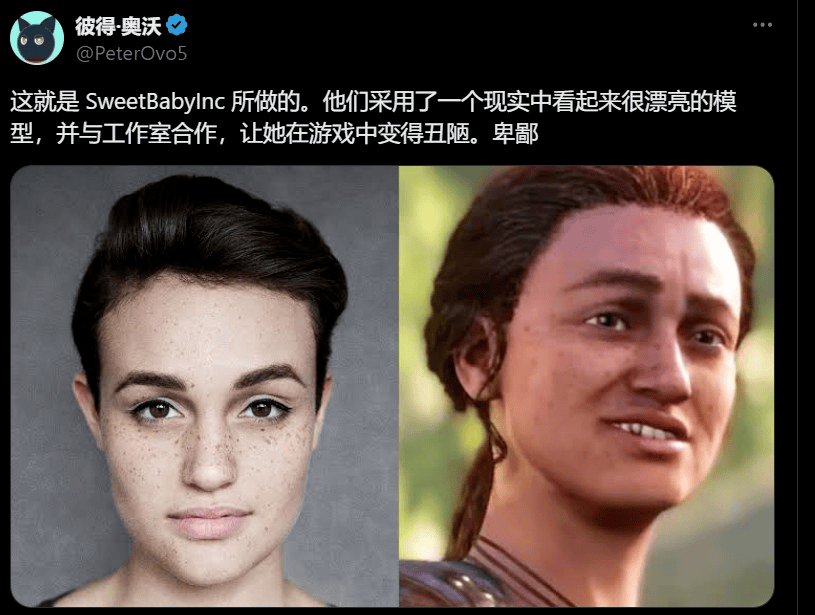Click the word SweetBabyInc in the tweet
This screenshot has height=615, width=815.
click(x=155, y=102)
